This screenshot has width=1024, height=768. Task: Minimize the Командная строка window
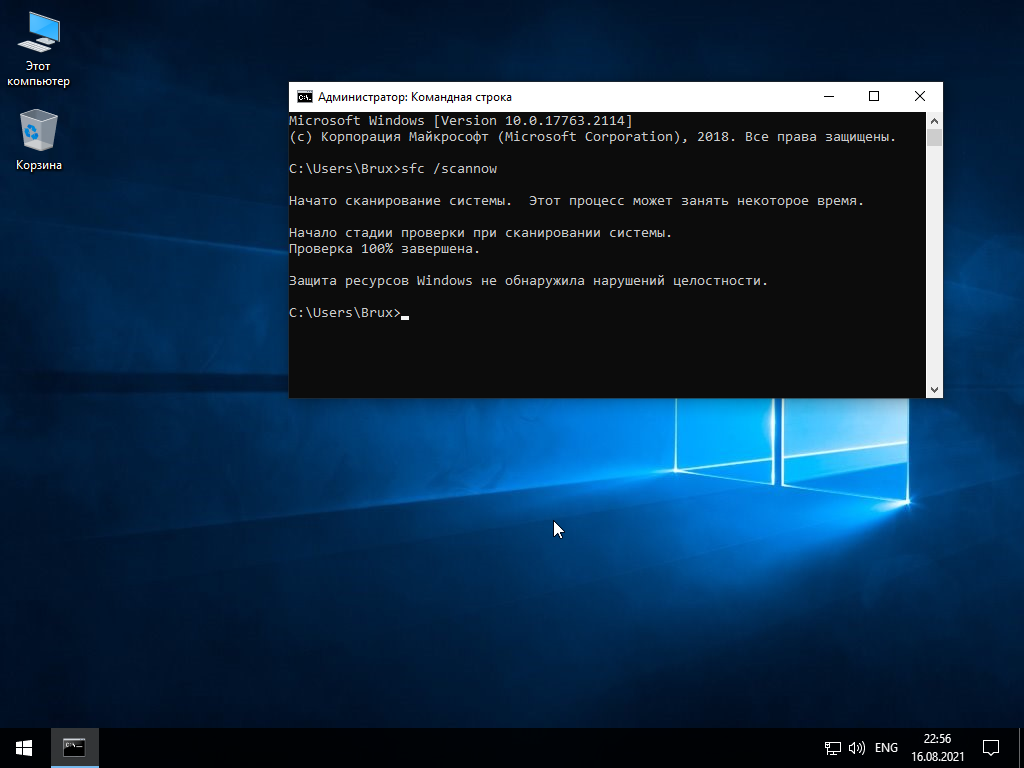[x=828, y=97]
